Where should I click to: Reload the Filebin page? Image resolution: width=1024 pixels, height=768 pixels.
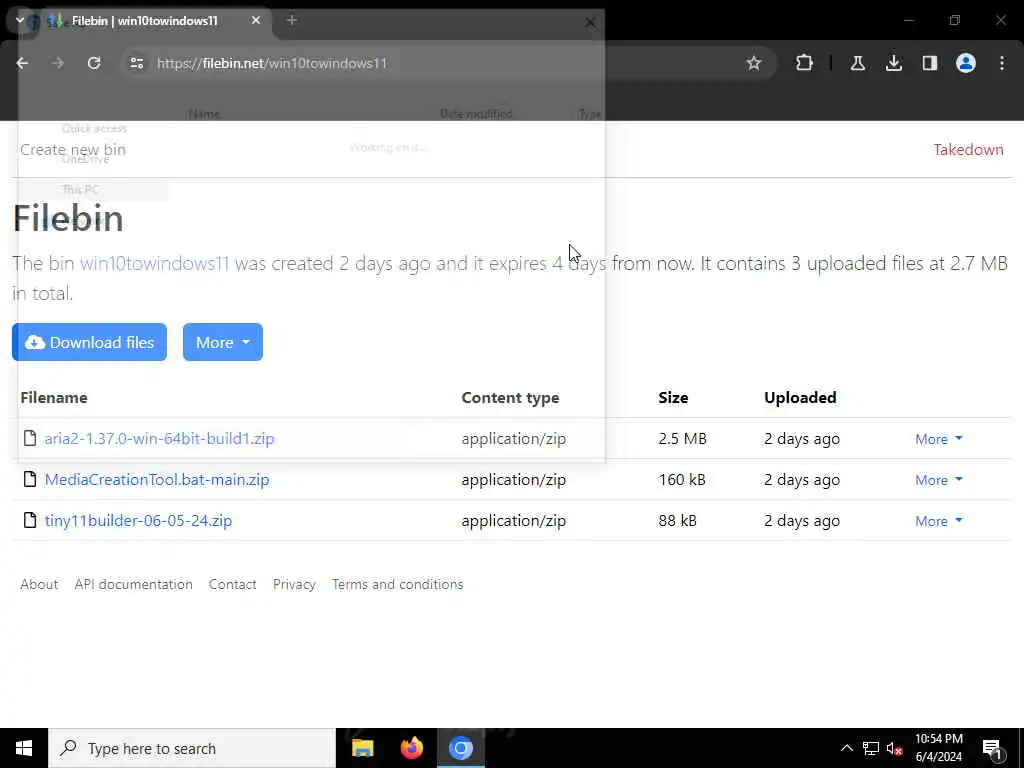[94, 63]
